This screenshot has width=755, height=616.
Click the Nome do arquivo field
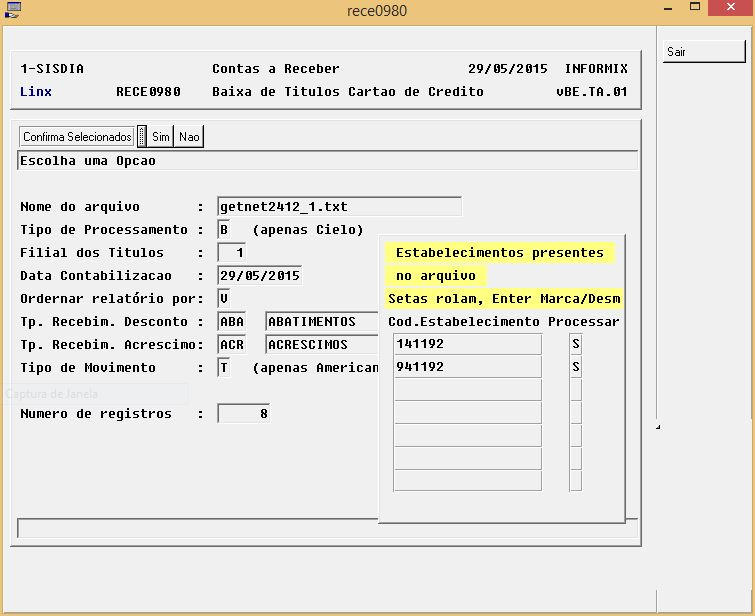pyautogui.click(x=339, y=207)
